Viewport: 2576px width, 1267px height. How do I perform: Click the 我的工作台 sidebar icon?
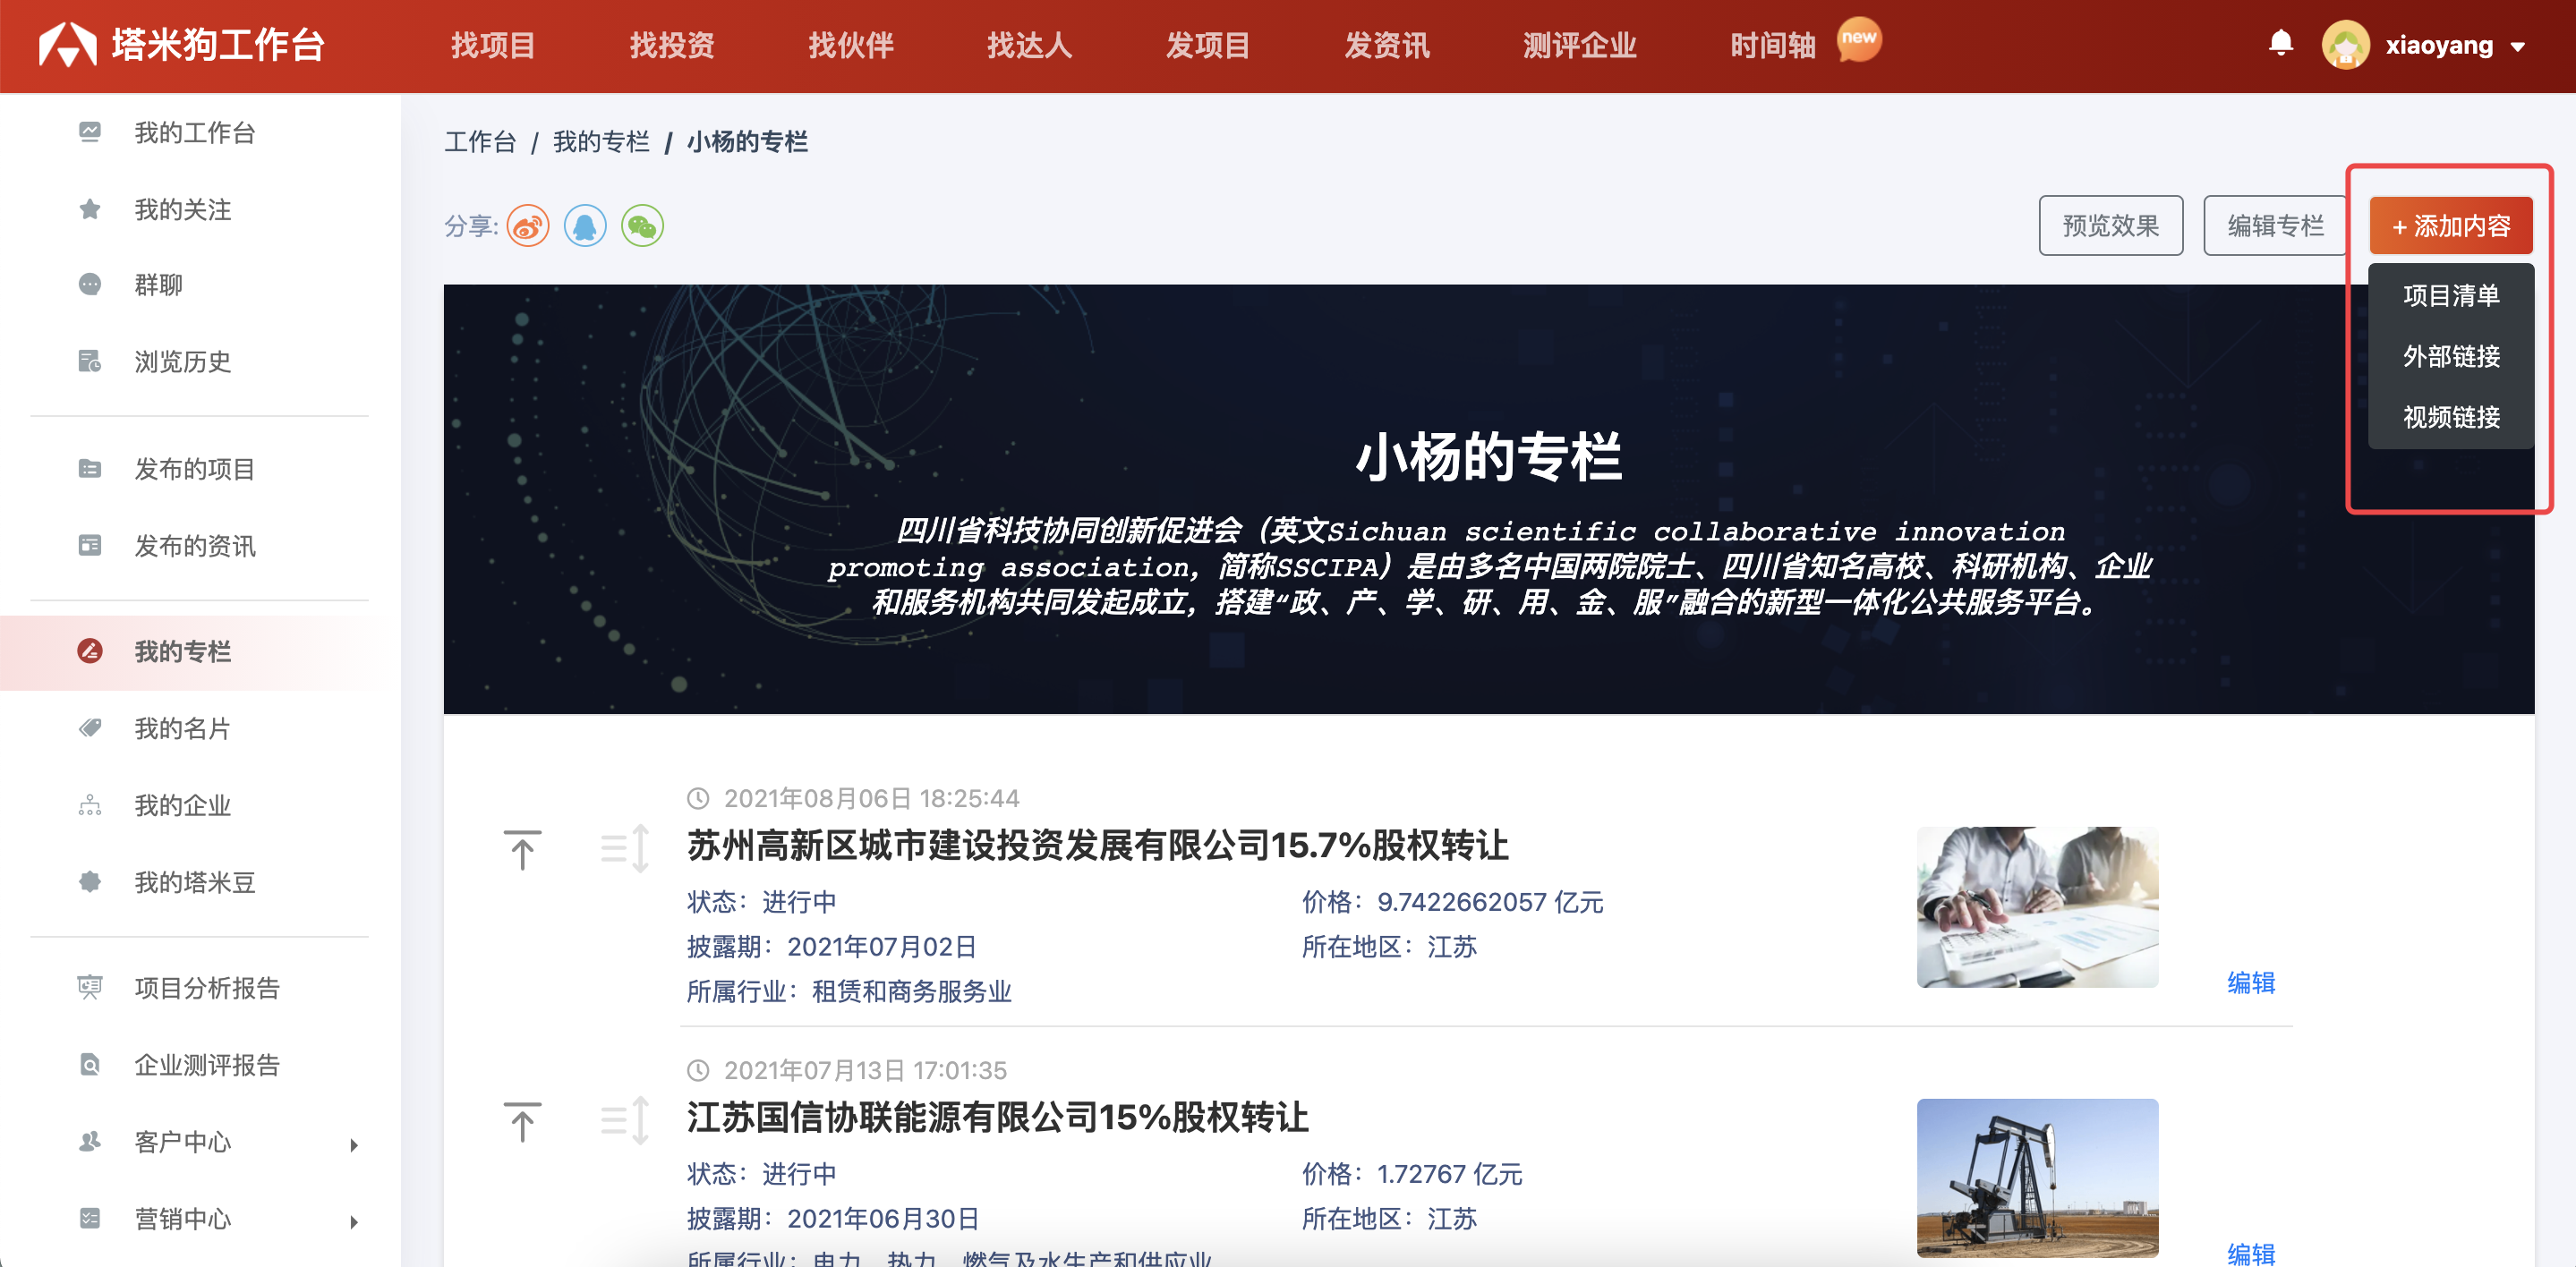pyautogui.click(x=90, y=132)
